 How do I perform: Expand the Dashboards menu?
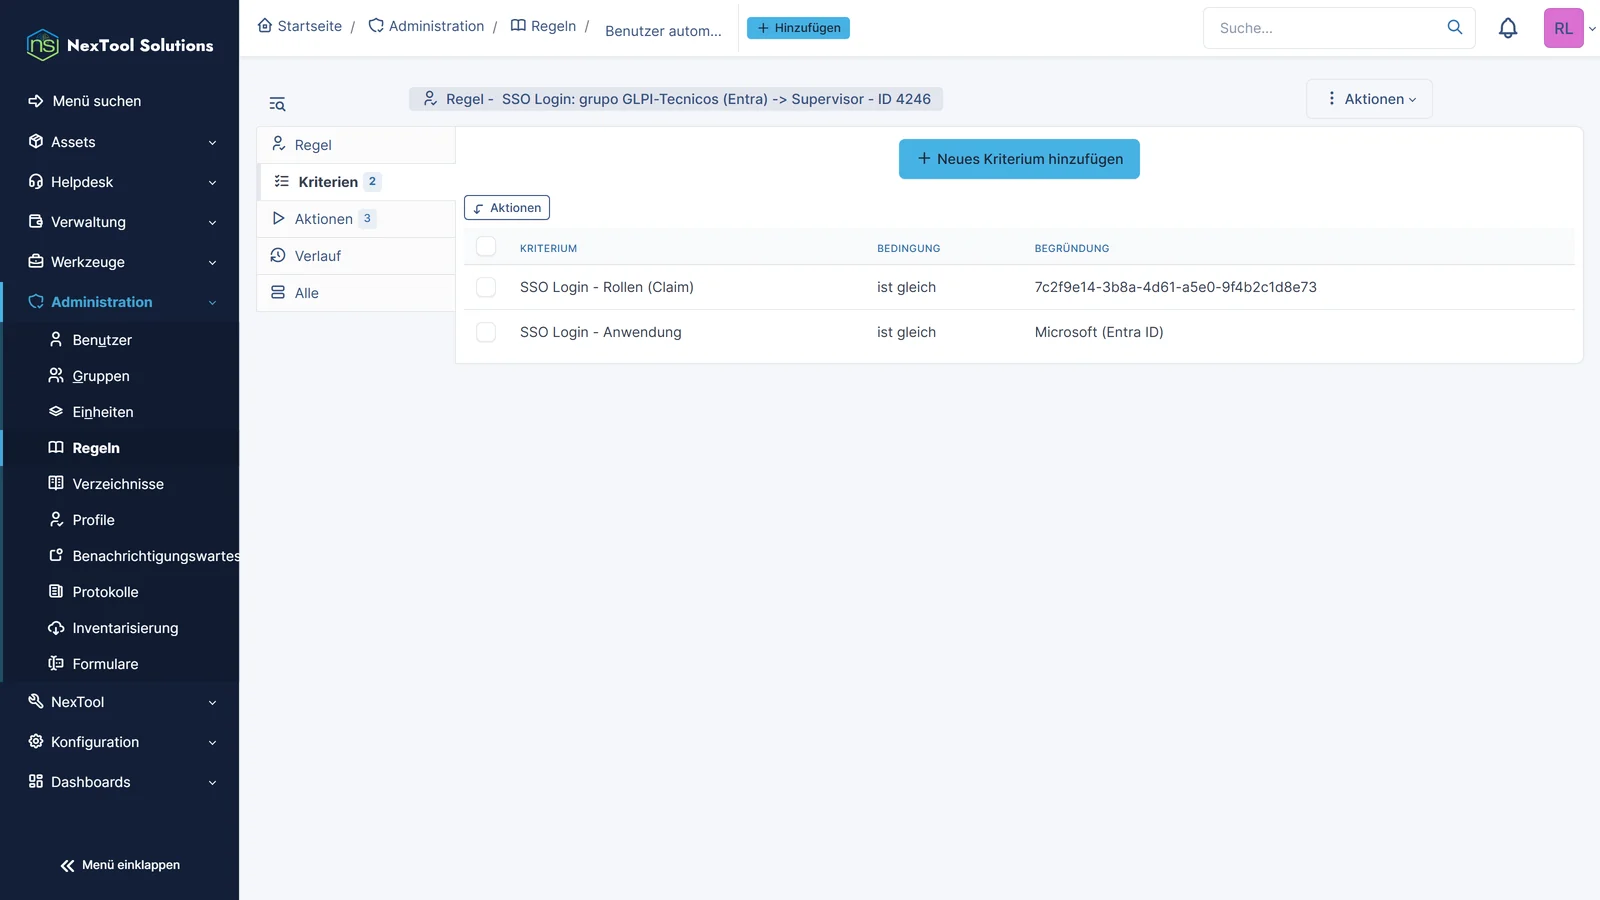pos(120,782)
